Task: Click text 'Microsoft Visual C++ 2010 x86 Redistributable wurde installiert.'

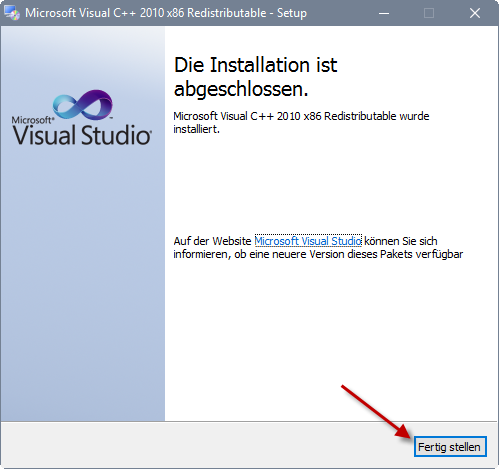Action: pyautogui.click(x=301, y=122)
